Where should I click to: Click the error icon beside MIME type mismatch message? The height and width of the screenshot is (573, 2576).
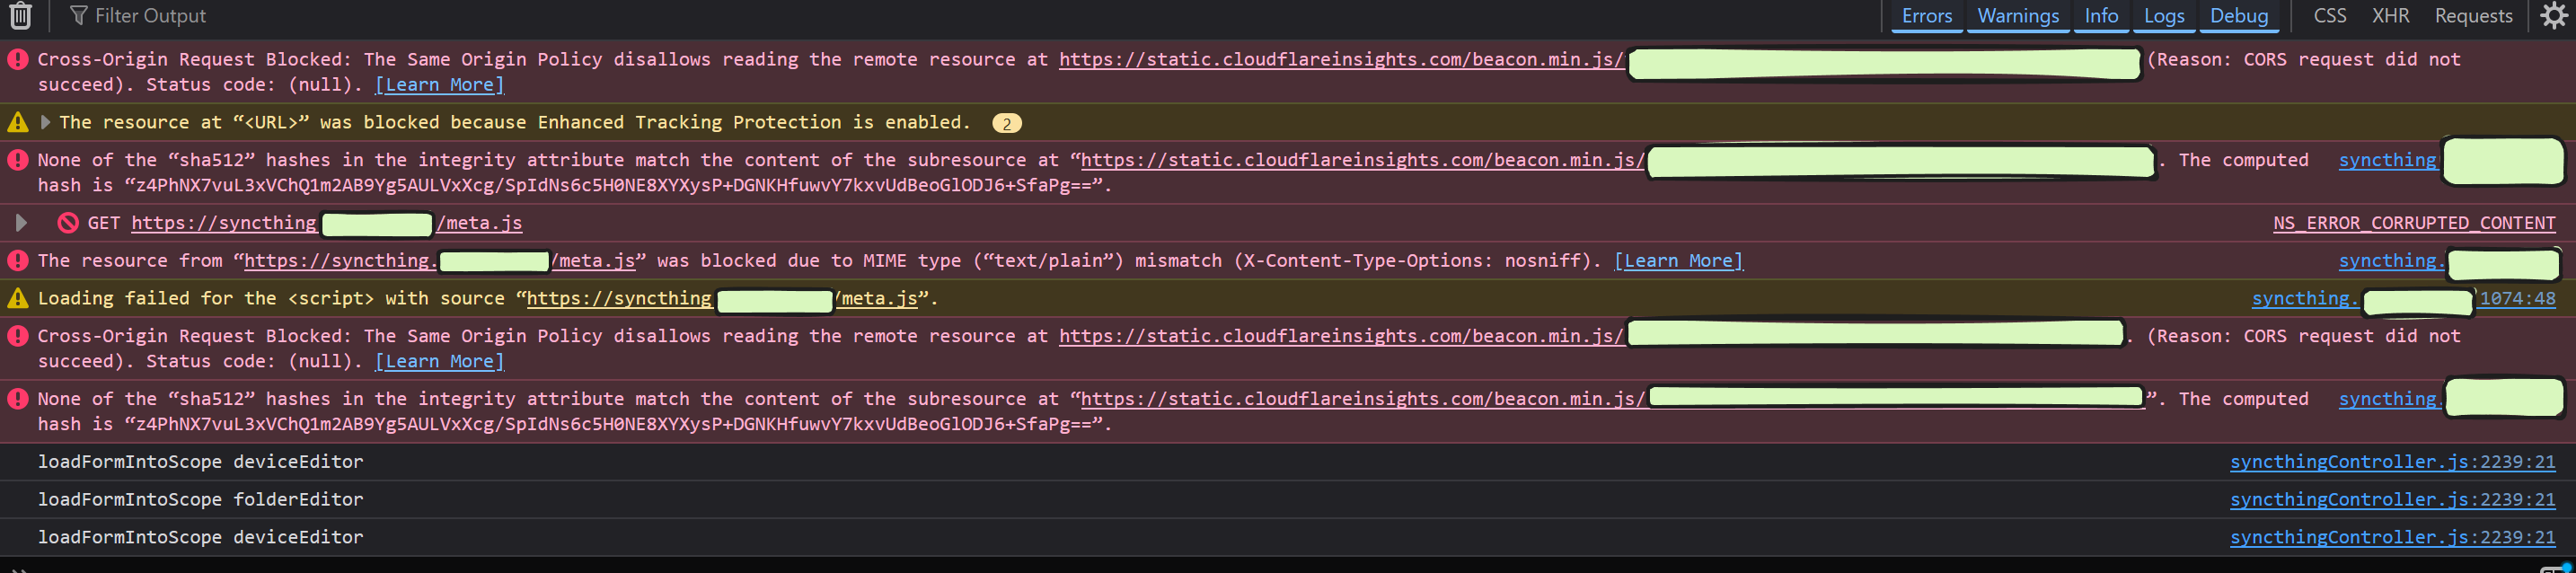18,261
